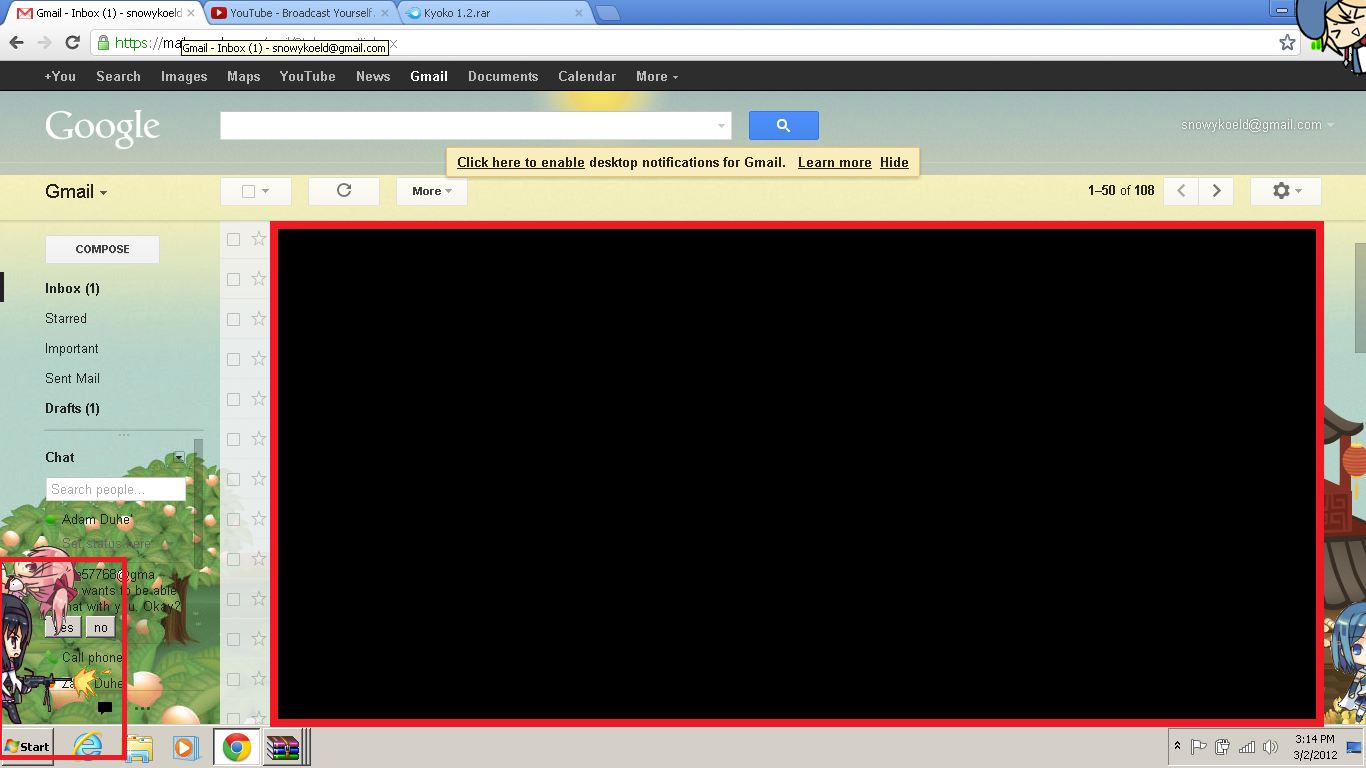The width and height of the screenshot is (1366, 768).
Task: Go to older messages arrow
Action: [x=1216, y=191]
